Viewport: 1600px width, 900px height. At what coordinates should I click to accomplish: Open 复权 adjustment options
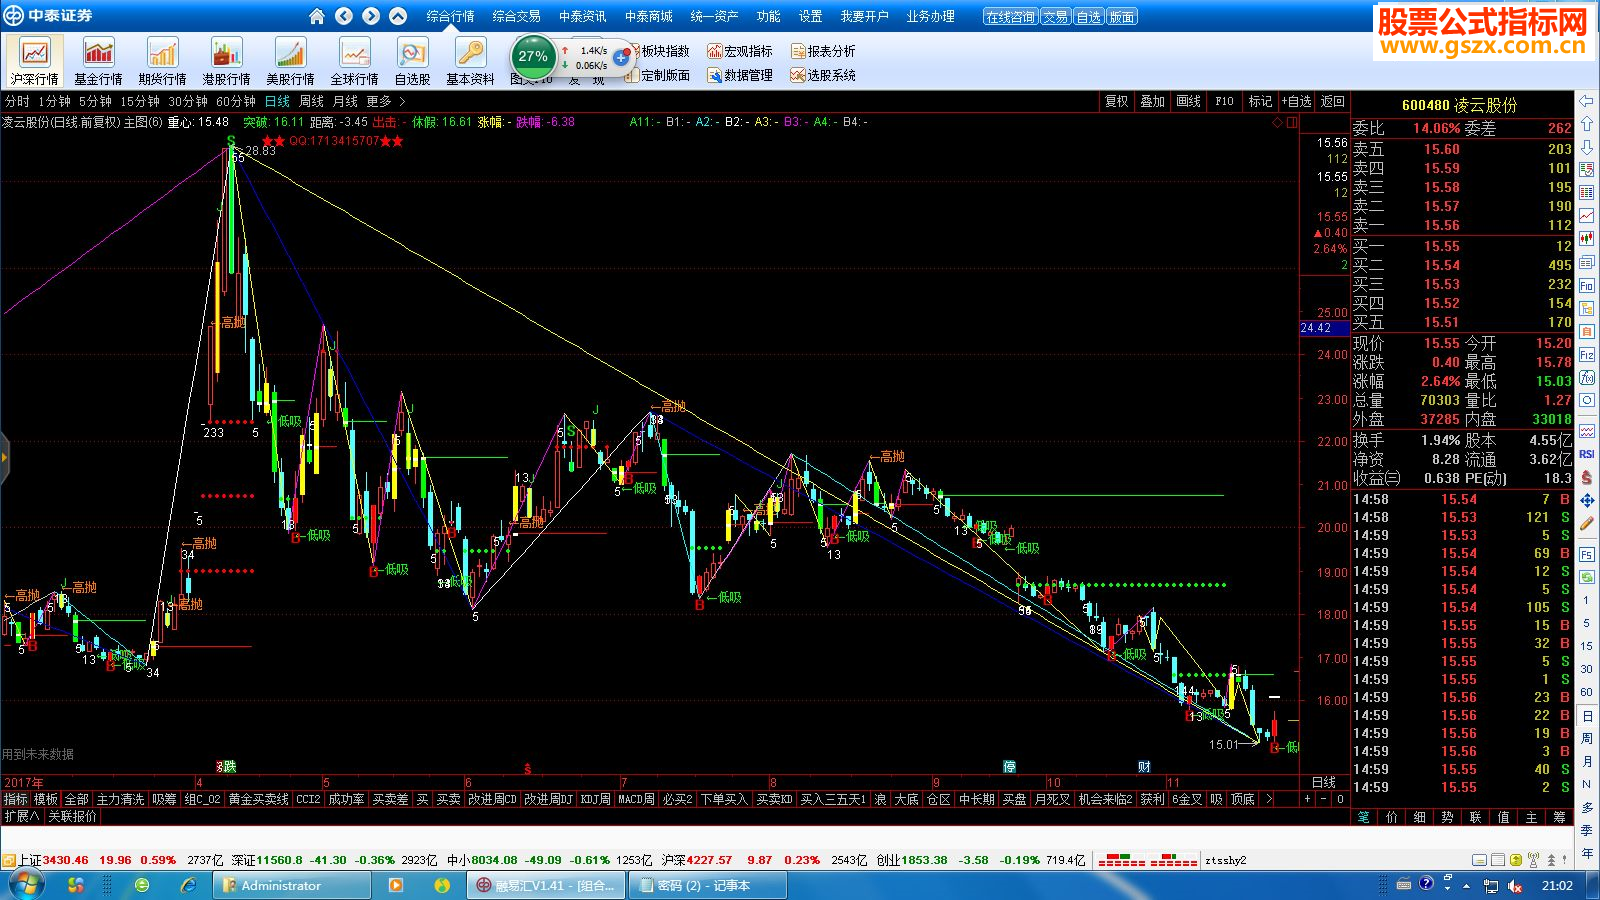(1117, 101)
